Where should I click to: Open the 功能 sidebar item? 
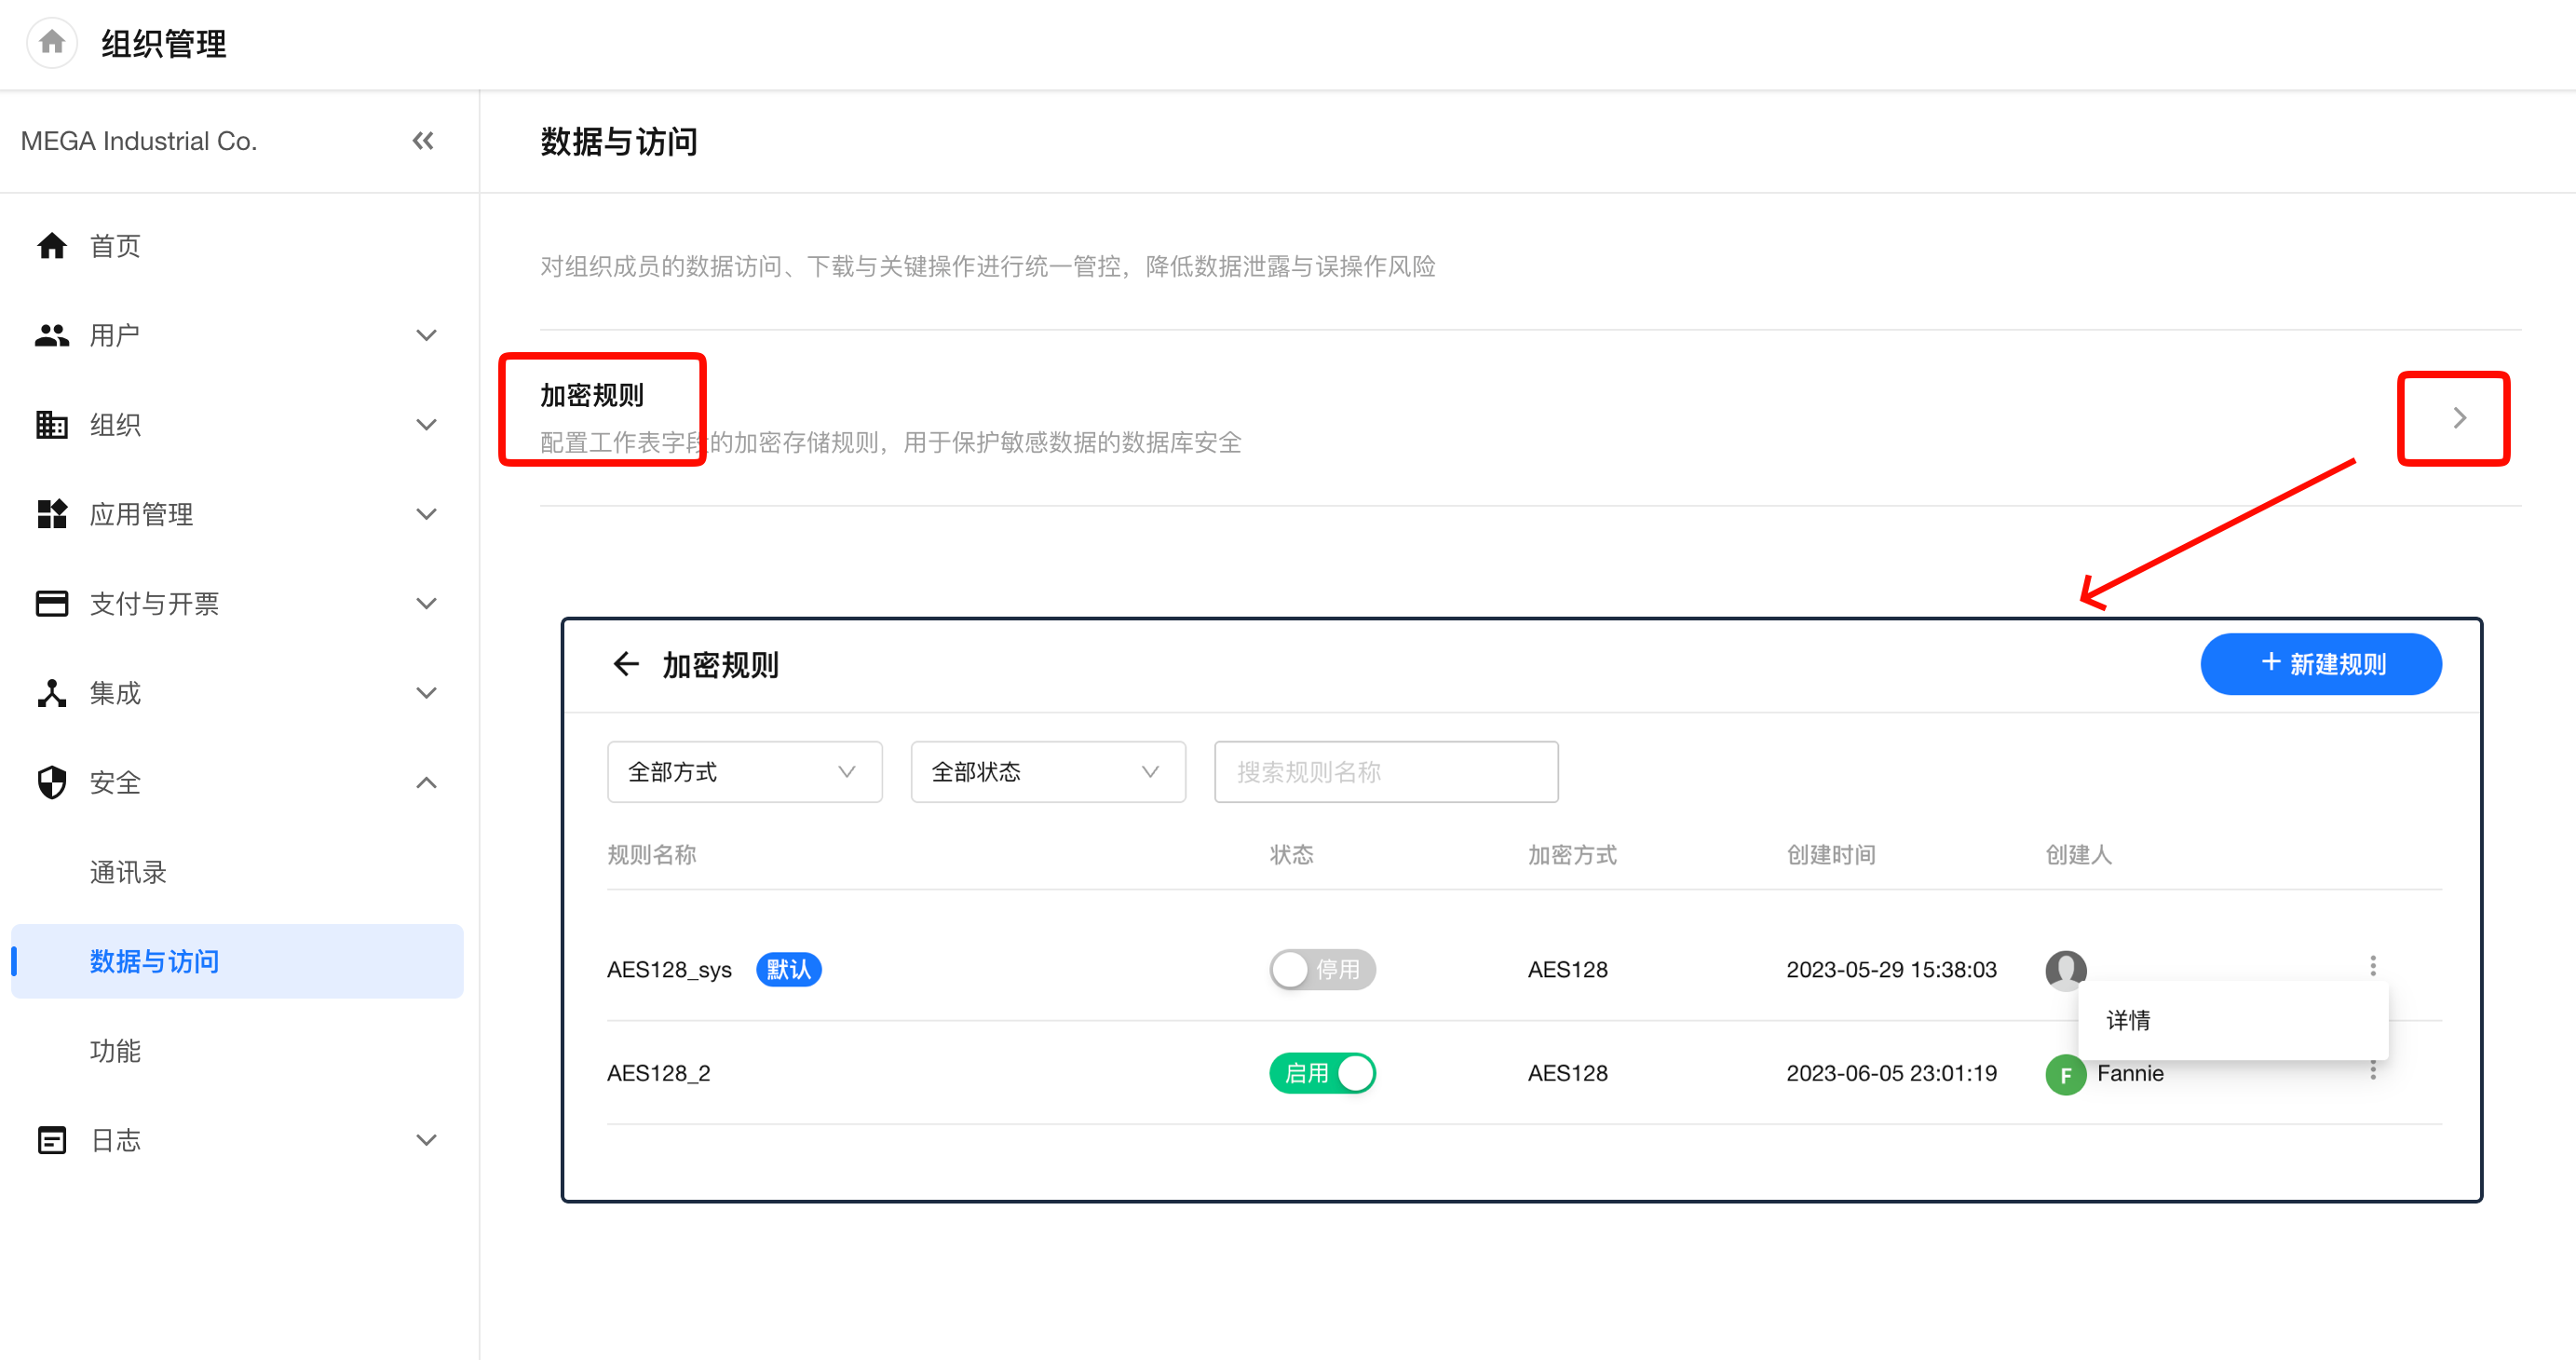pos(115,1051)
